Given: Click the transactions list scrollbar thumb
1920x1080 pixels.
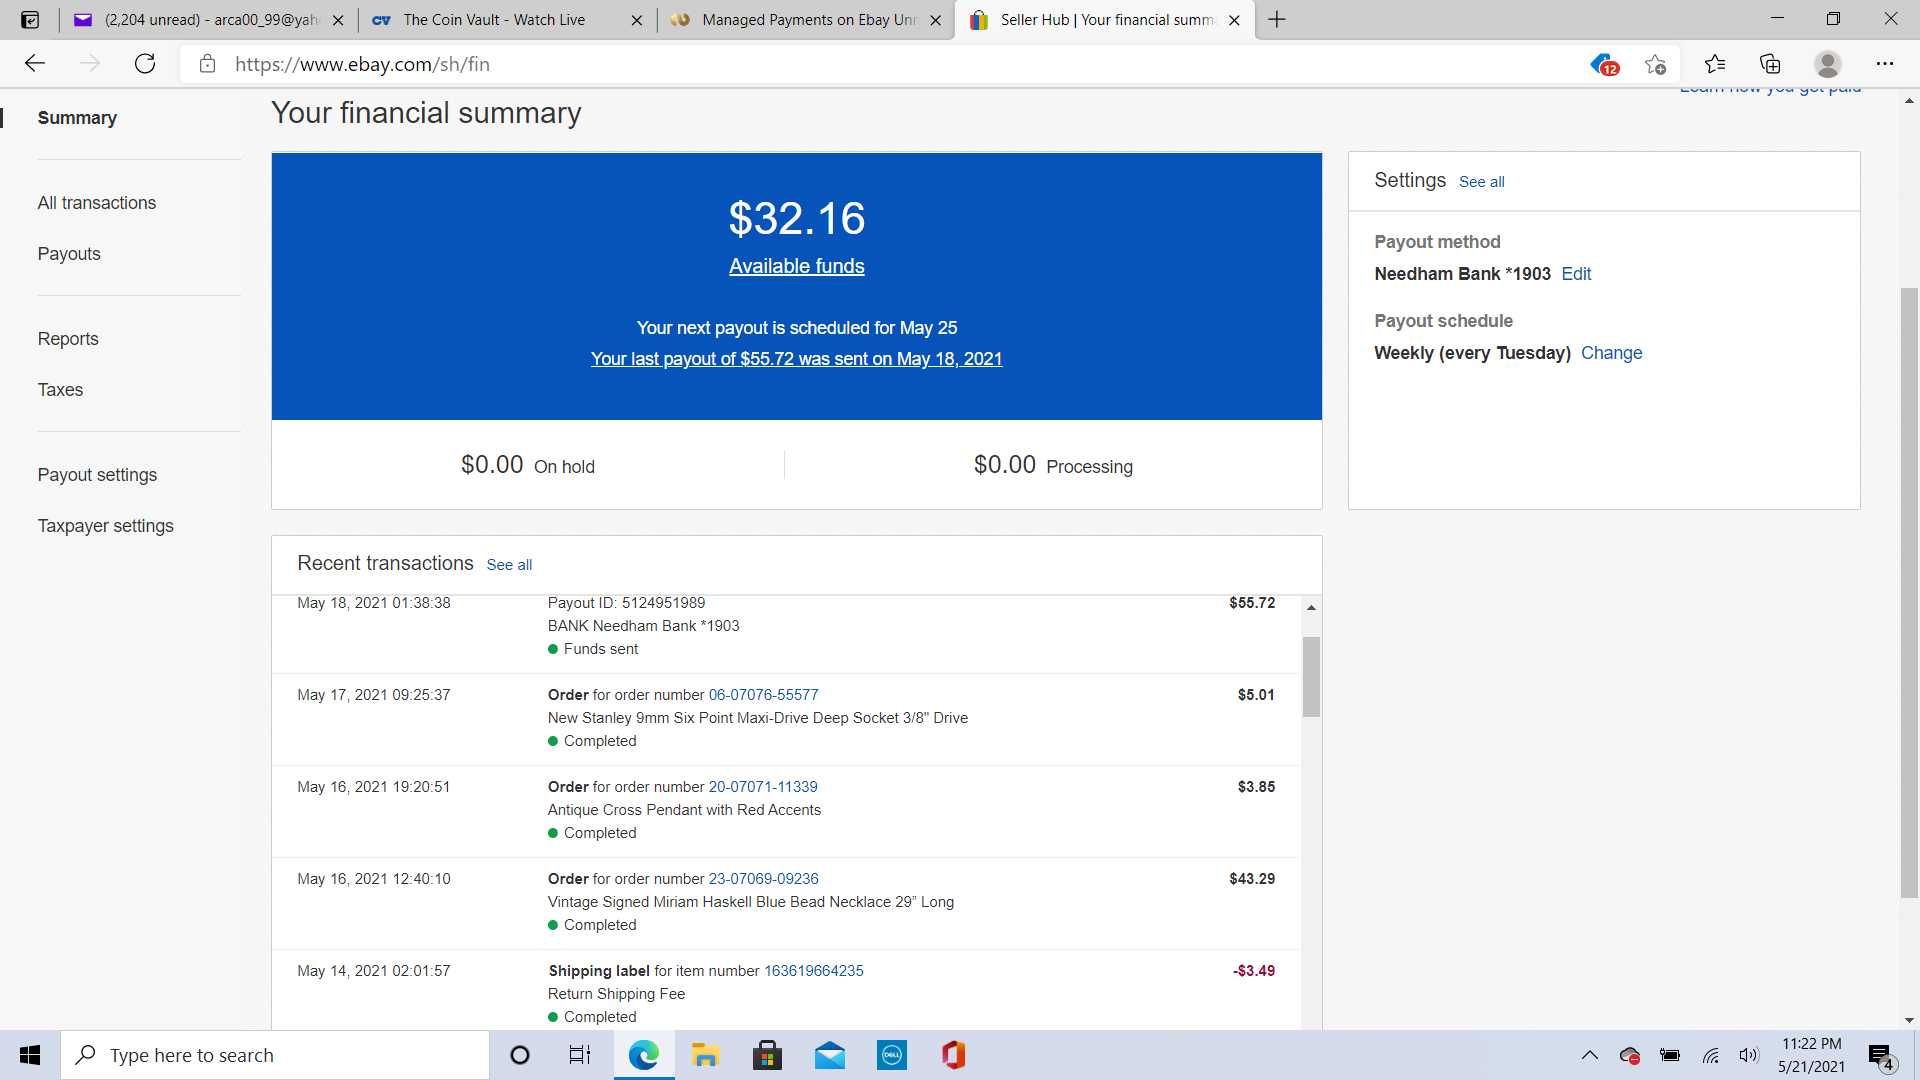Looking at the screenshot, I should point(1311,677).
